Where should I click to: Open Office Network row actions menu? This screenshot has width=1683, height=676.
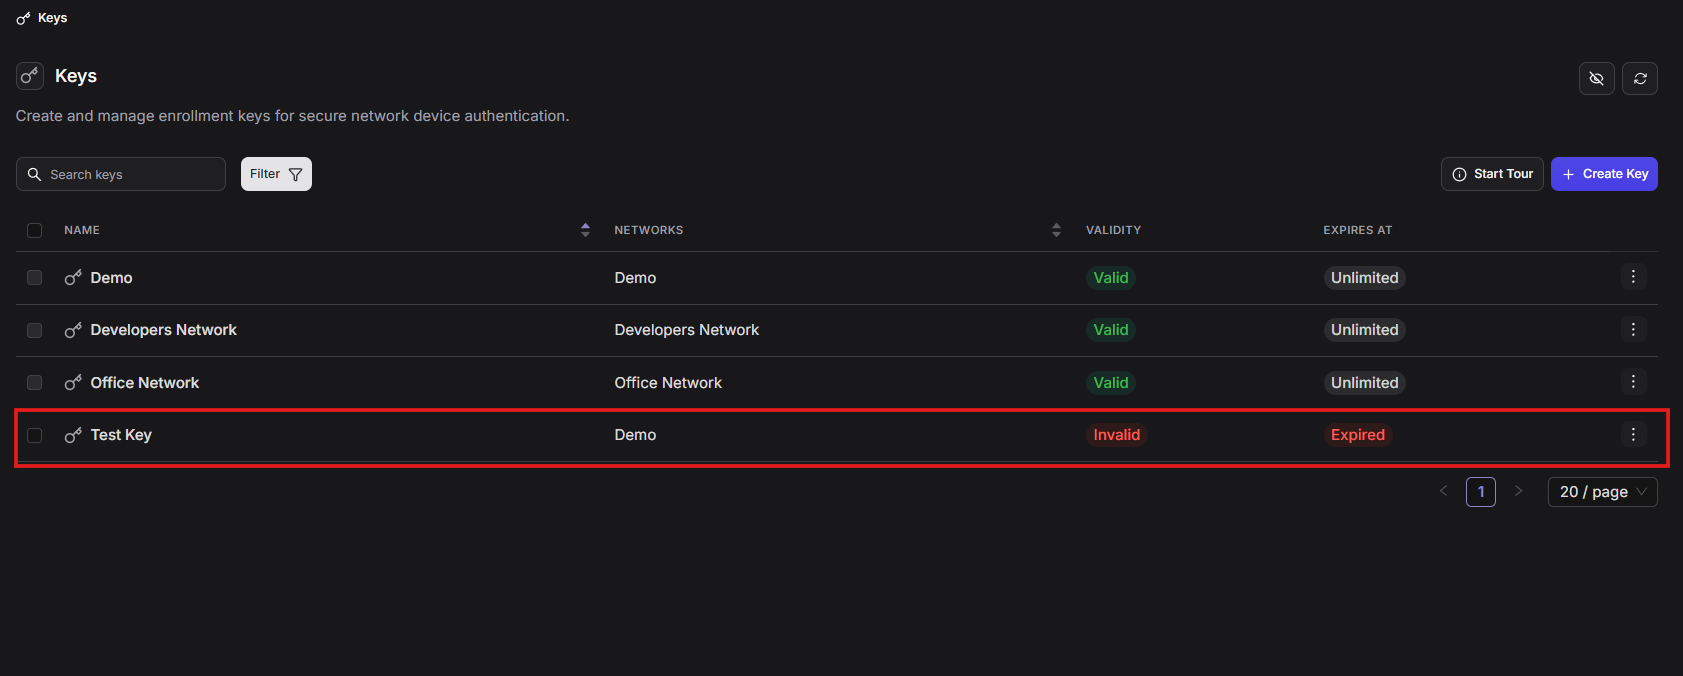[1633, 382]
